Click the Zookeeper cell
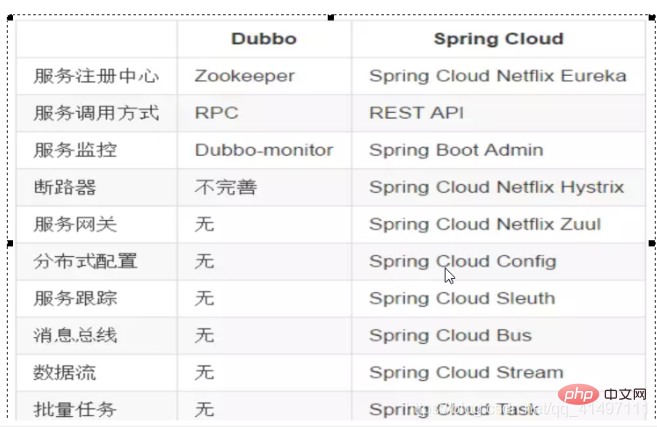 point(245,76)
